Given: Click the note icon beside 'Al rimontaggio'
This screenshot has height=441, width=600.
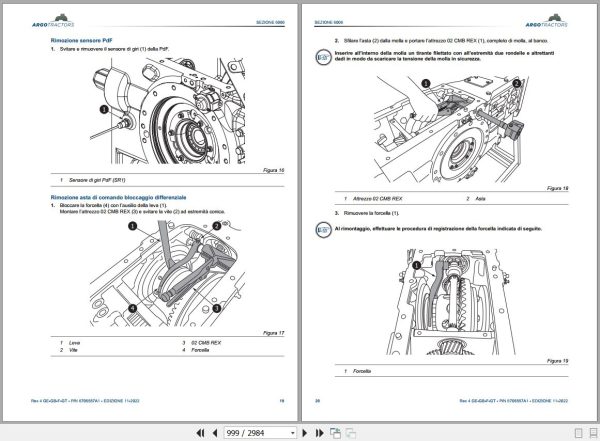Looking at the screenshot, I should click(323, 230).
